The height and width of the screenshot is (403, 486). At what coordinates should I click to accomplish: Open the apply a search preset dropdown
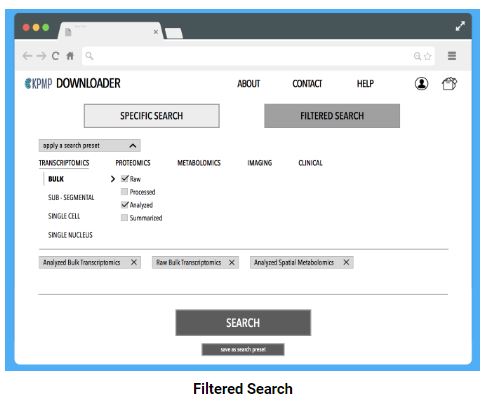click(x=90, y=145)
